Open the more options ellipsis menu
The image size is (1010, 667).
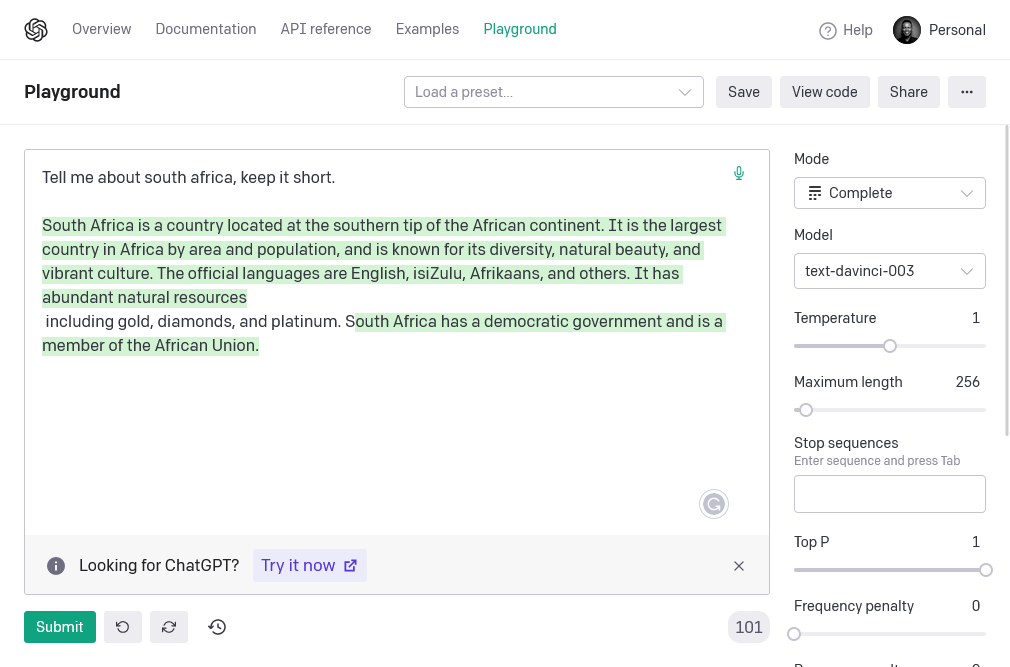point(966,91)
